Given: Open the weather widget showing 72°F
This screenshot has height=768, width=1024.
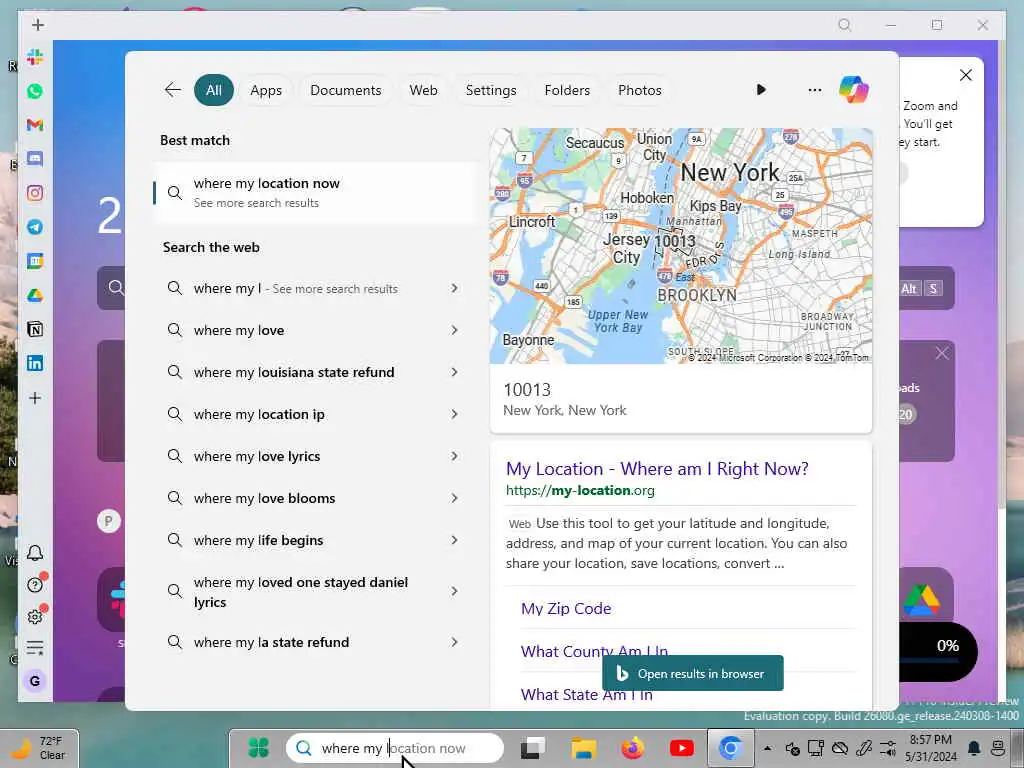Looking at the screenshot, I should click(40, 748).
